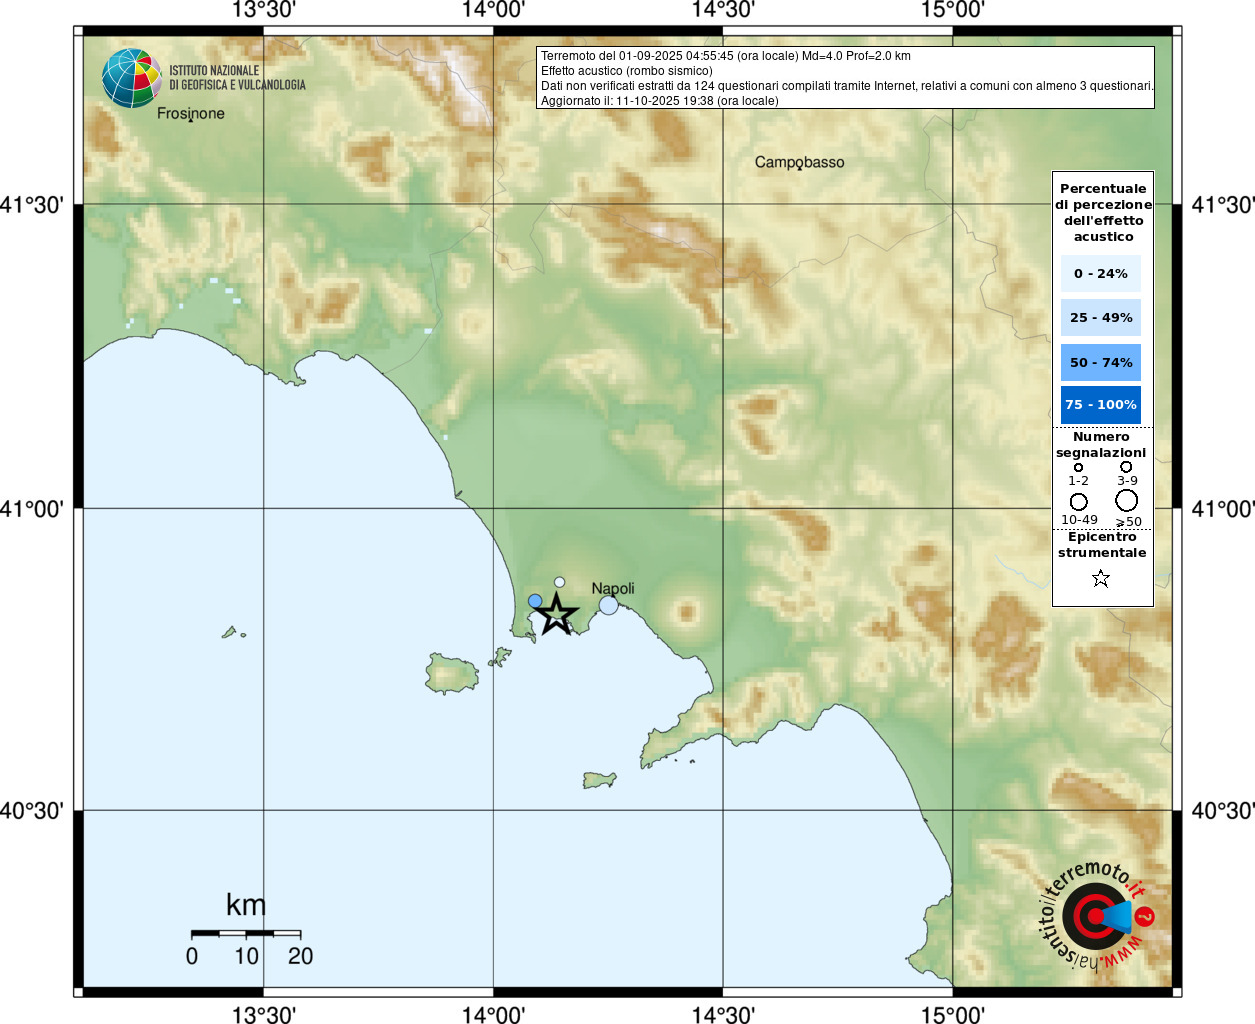Click the light blue circle marker at Napoli
Image resolution: width=1255 pixels, height=1024 pixels.
pos(608,605)
